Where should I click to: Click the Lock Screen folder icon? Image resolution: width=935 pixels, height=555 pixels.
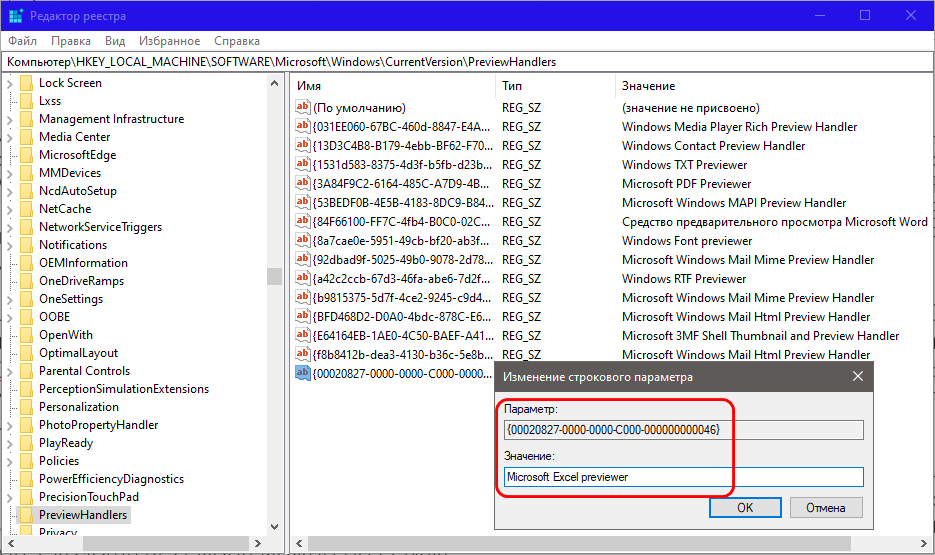[x=26, y=83]
